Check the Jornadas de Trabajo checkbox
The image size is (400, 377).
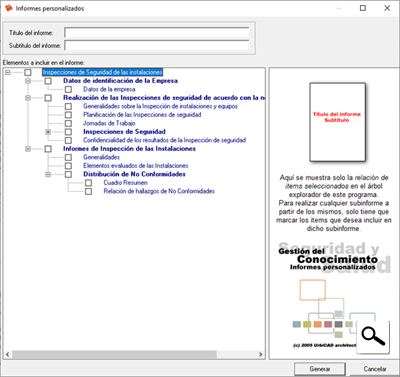pos(68,123)
